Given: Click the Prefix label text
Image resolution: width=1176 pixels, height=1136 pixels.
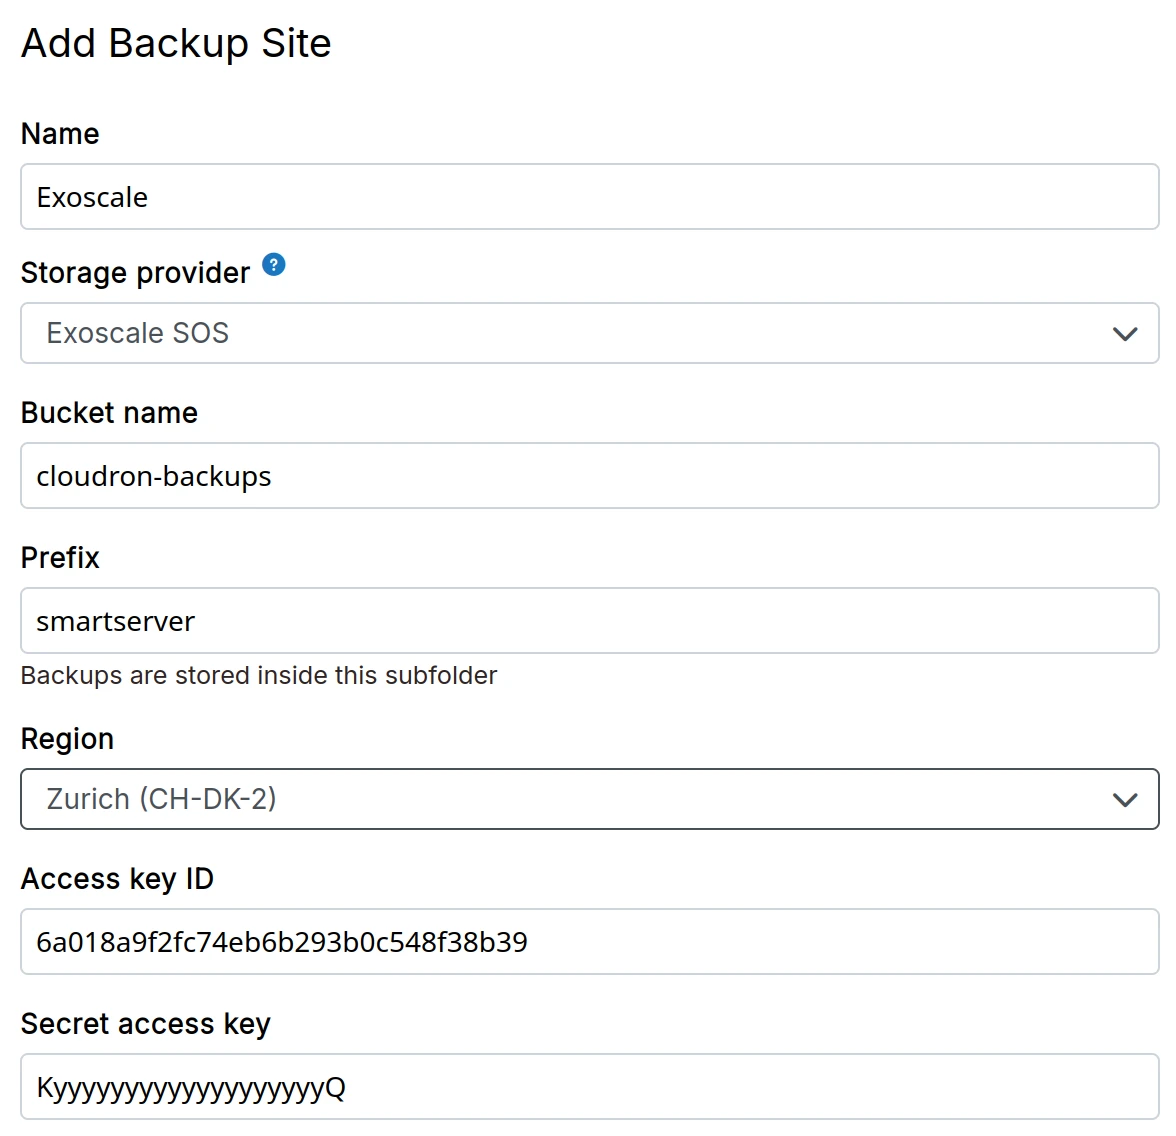Looking at the screenshot, I should [x=60, y=558].
